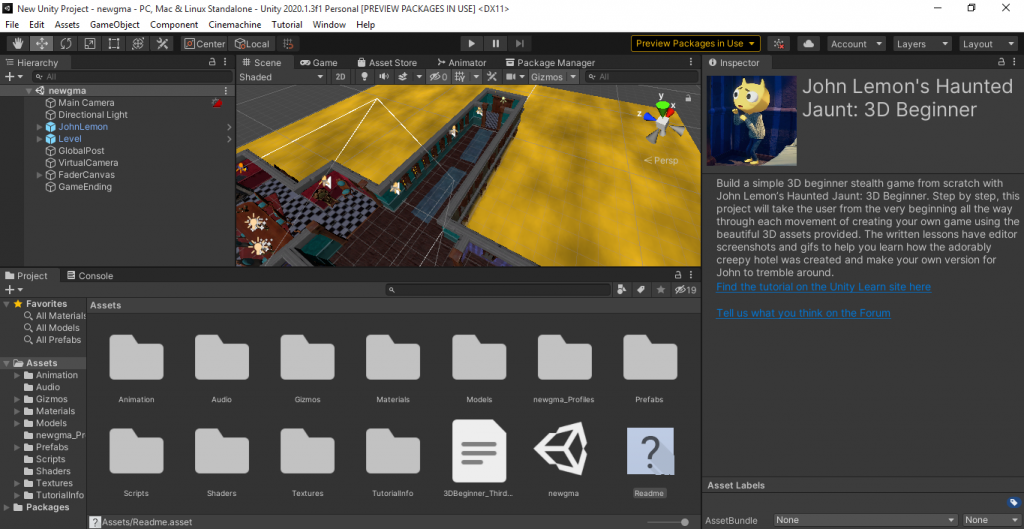The height and width of the screenshot is (529, 1024).
Task: Open the Layers dropdown
Action: point(922,44)
